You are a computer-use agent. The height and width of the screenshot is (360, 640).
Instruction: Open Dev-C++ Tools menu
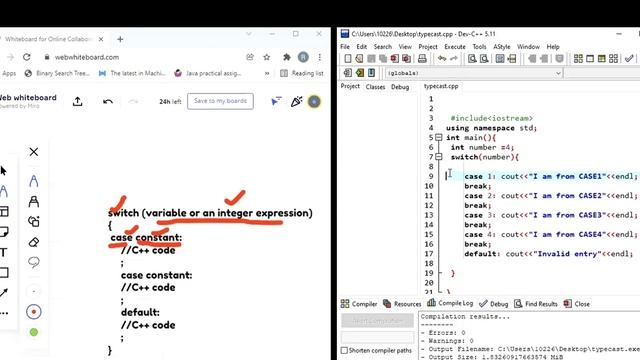(479, 47)
